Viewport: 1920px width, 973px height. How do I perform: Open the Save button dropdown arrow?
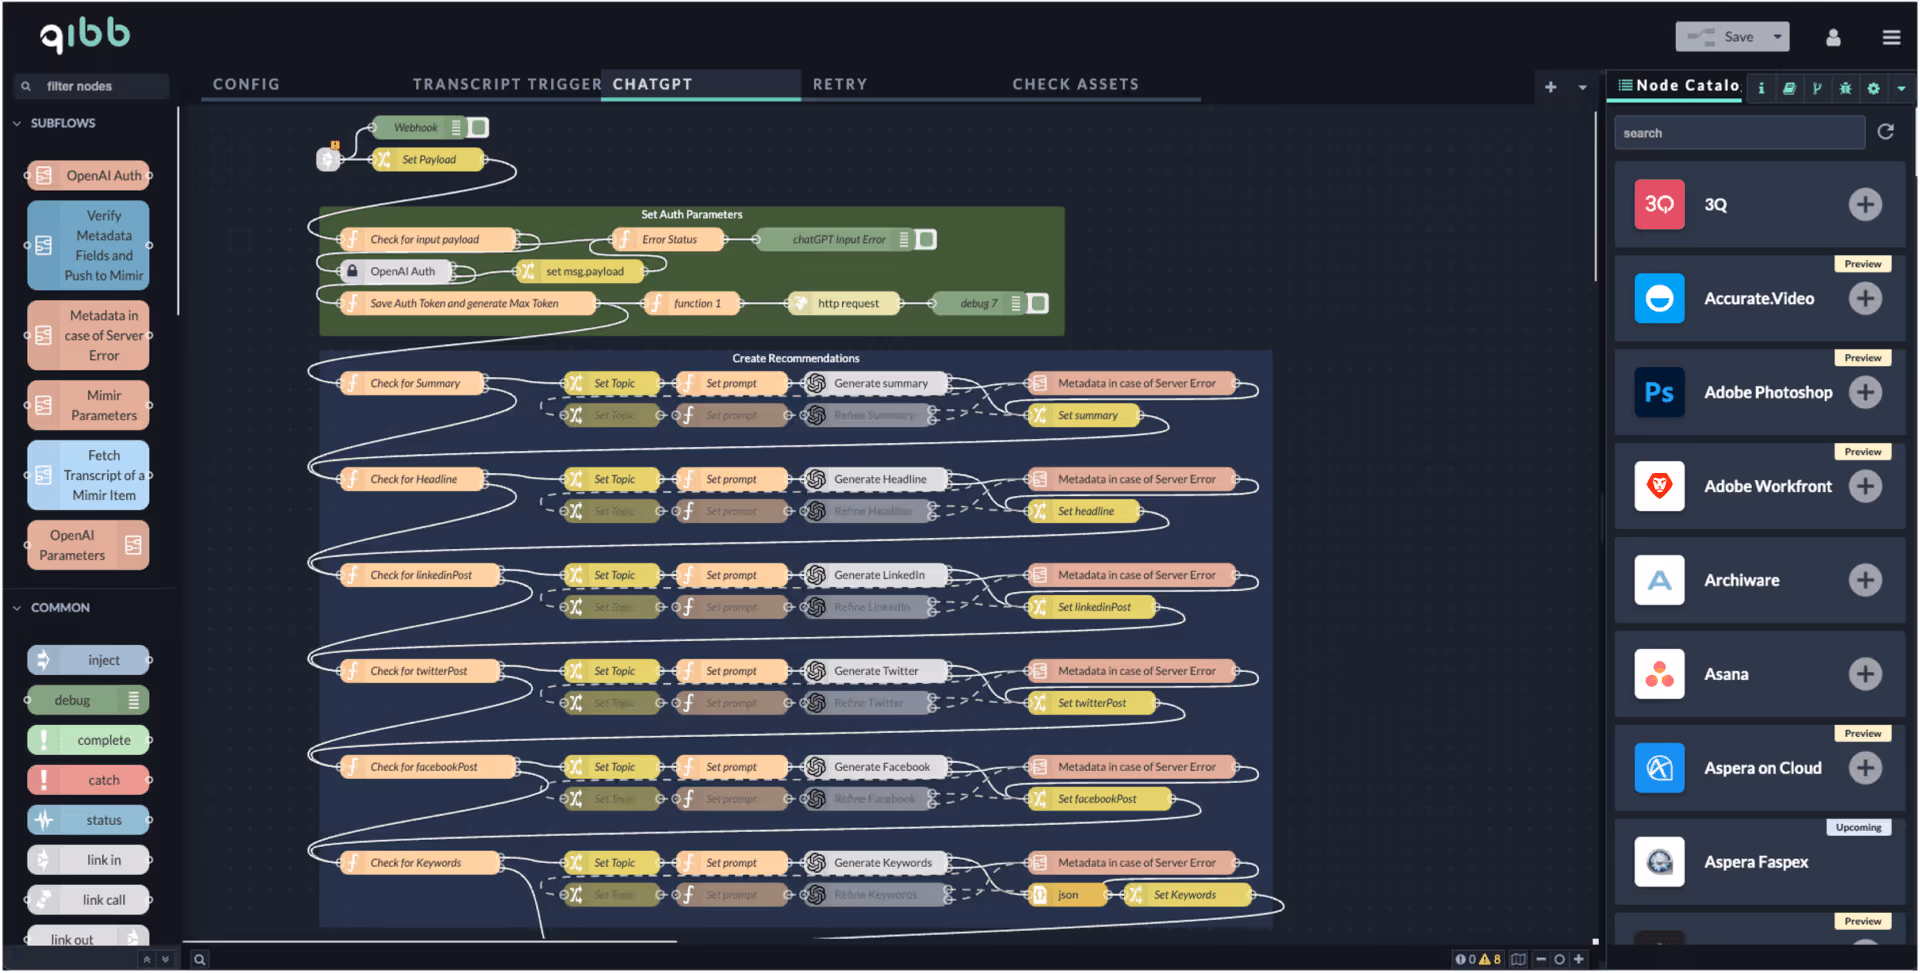click(x=1777, y=37)
